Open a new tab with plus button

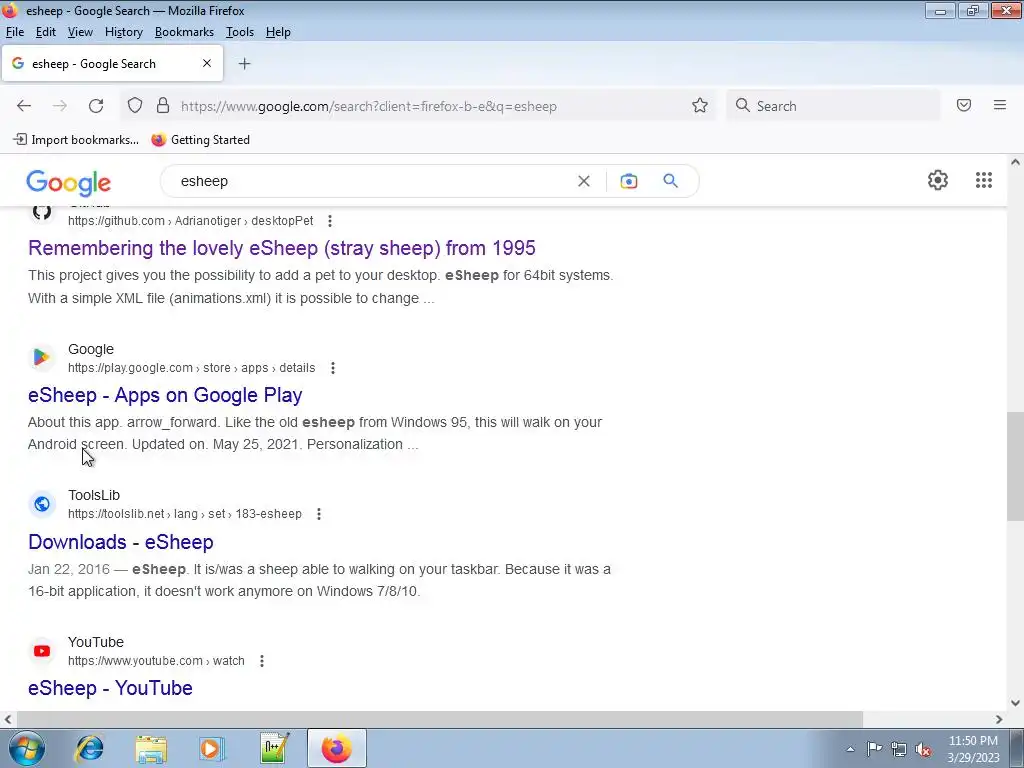pos(244,63)
